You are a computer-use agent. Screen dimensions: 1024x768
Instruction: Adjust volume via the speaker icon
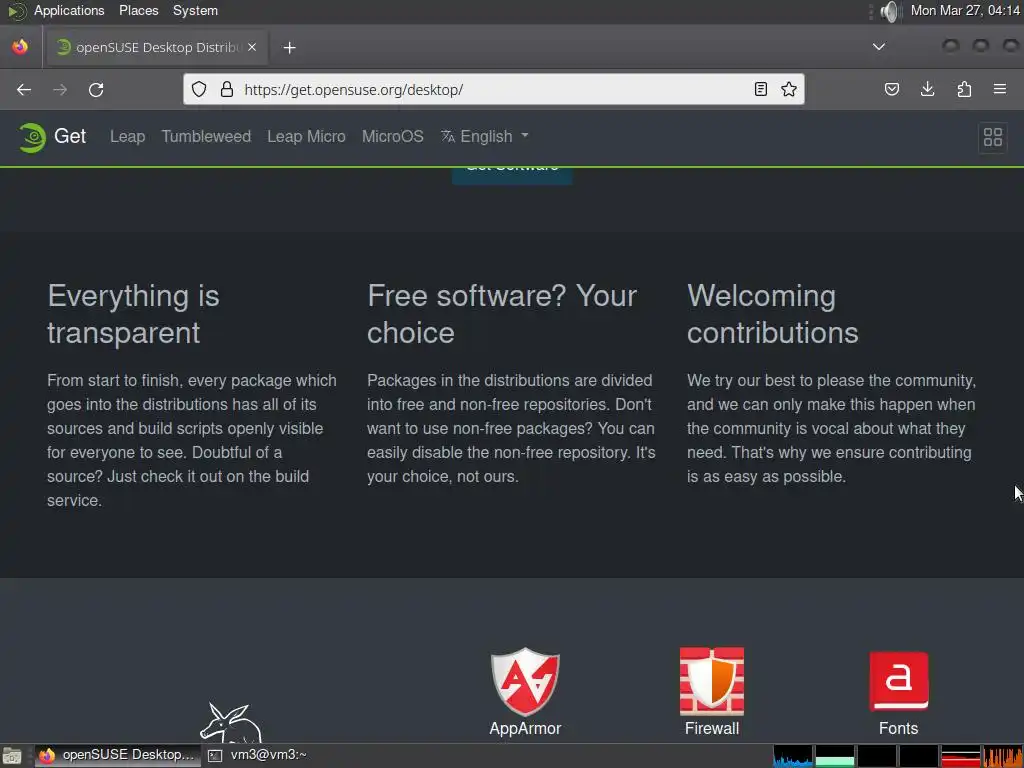[888, 11]
